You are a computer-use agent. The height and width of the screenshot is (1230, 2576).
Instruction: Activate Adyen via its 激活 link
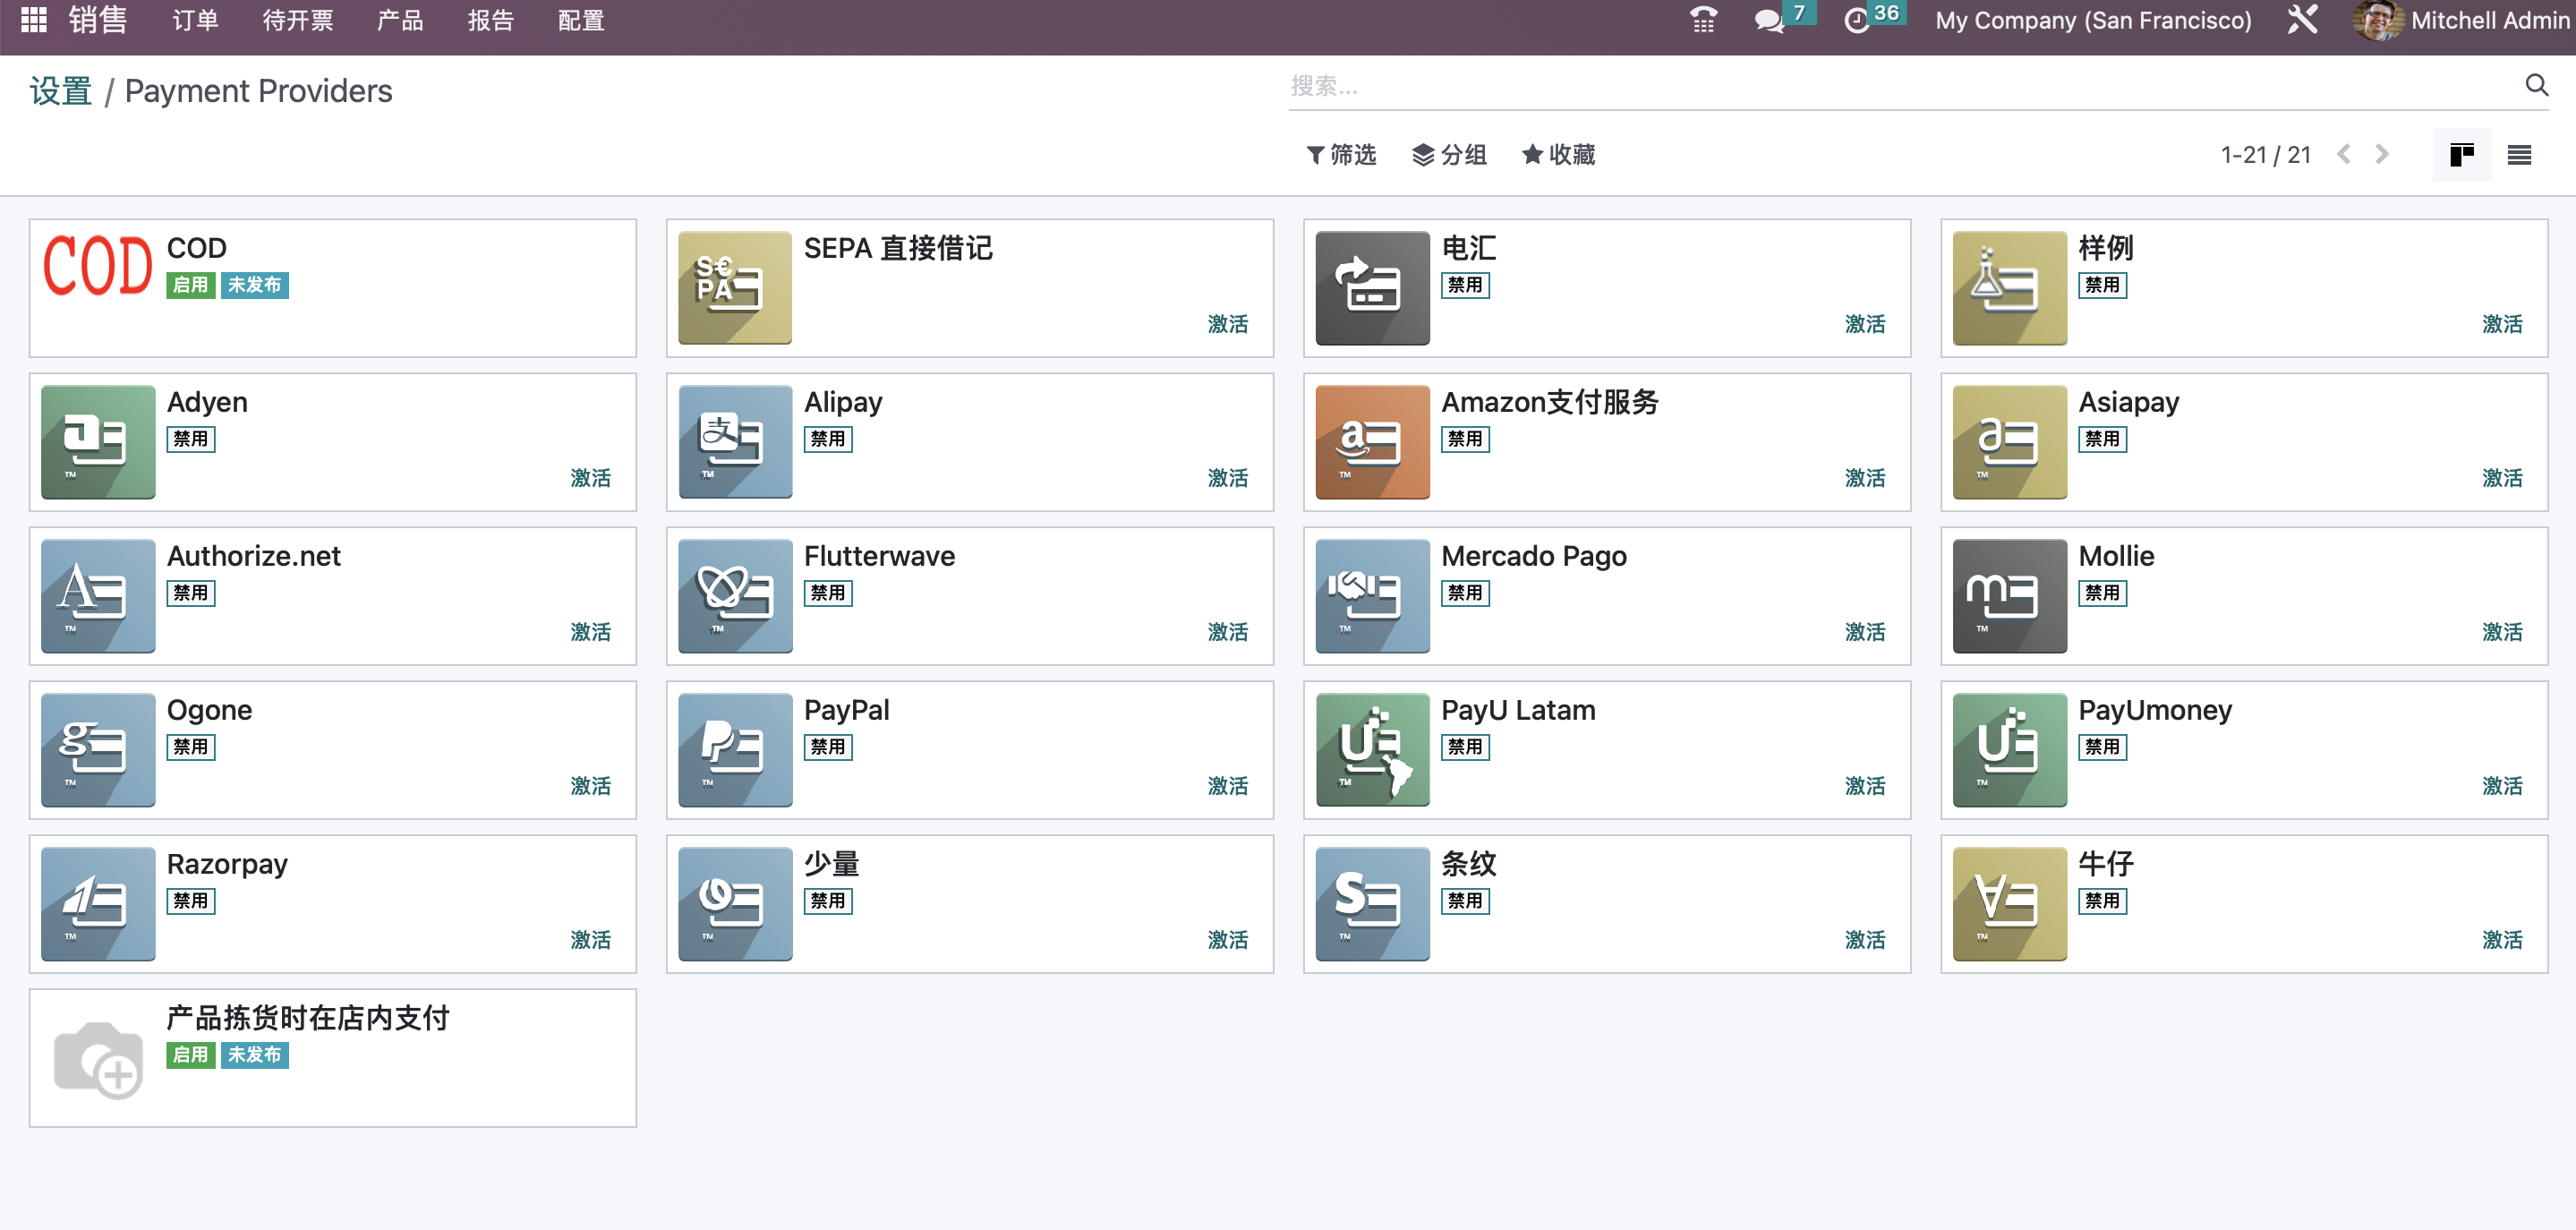[591, 478]
